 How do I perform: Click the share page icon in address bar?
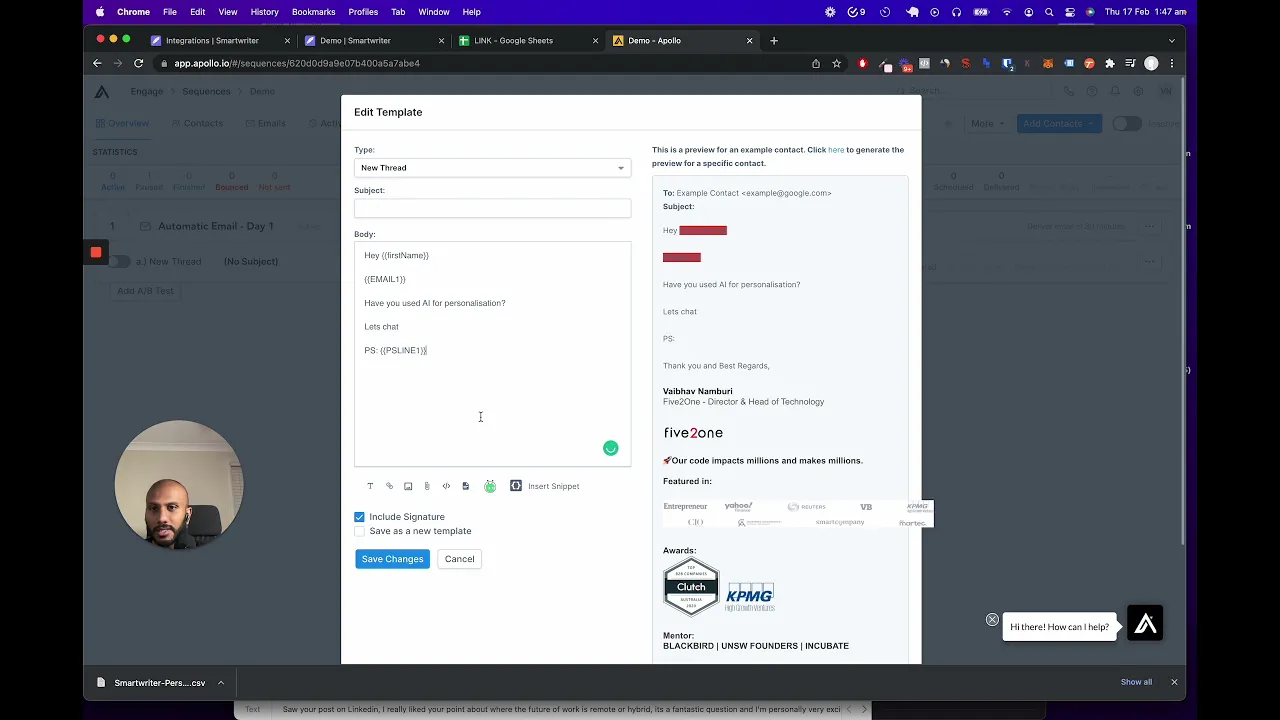pyautogui.click(x=816, y=63)
